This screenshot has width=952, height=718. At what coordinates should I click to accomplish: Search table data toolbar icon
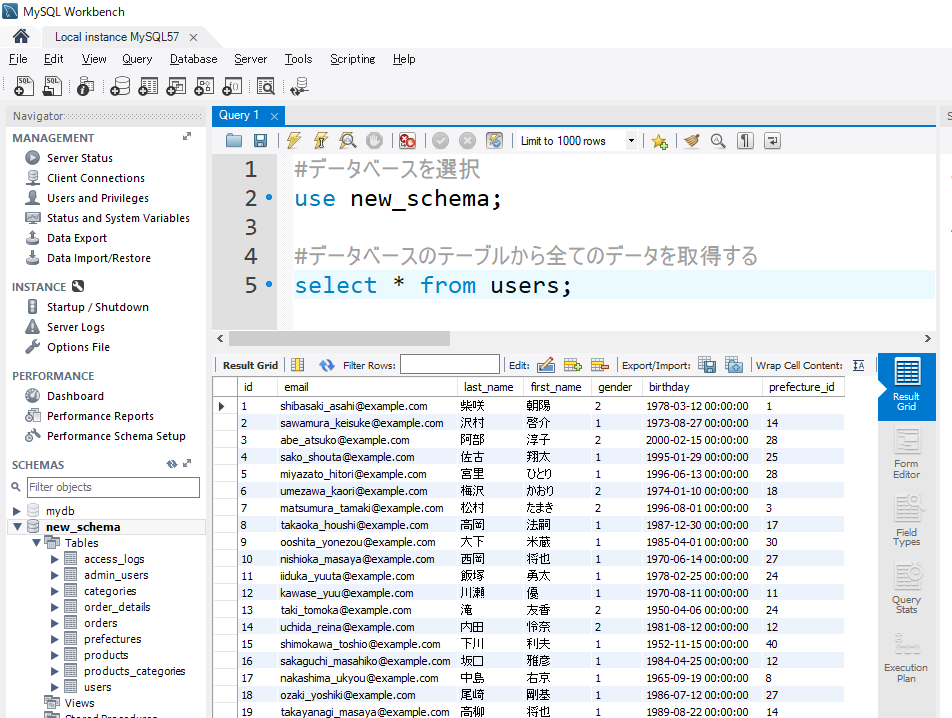tap(266, 86)
